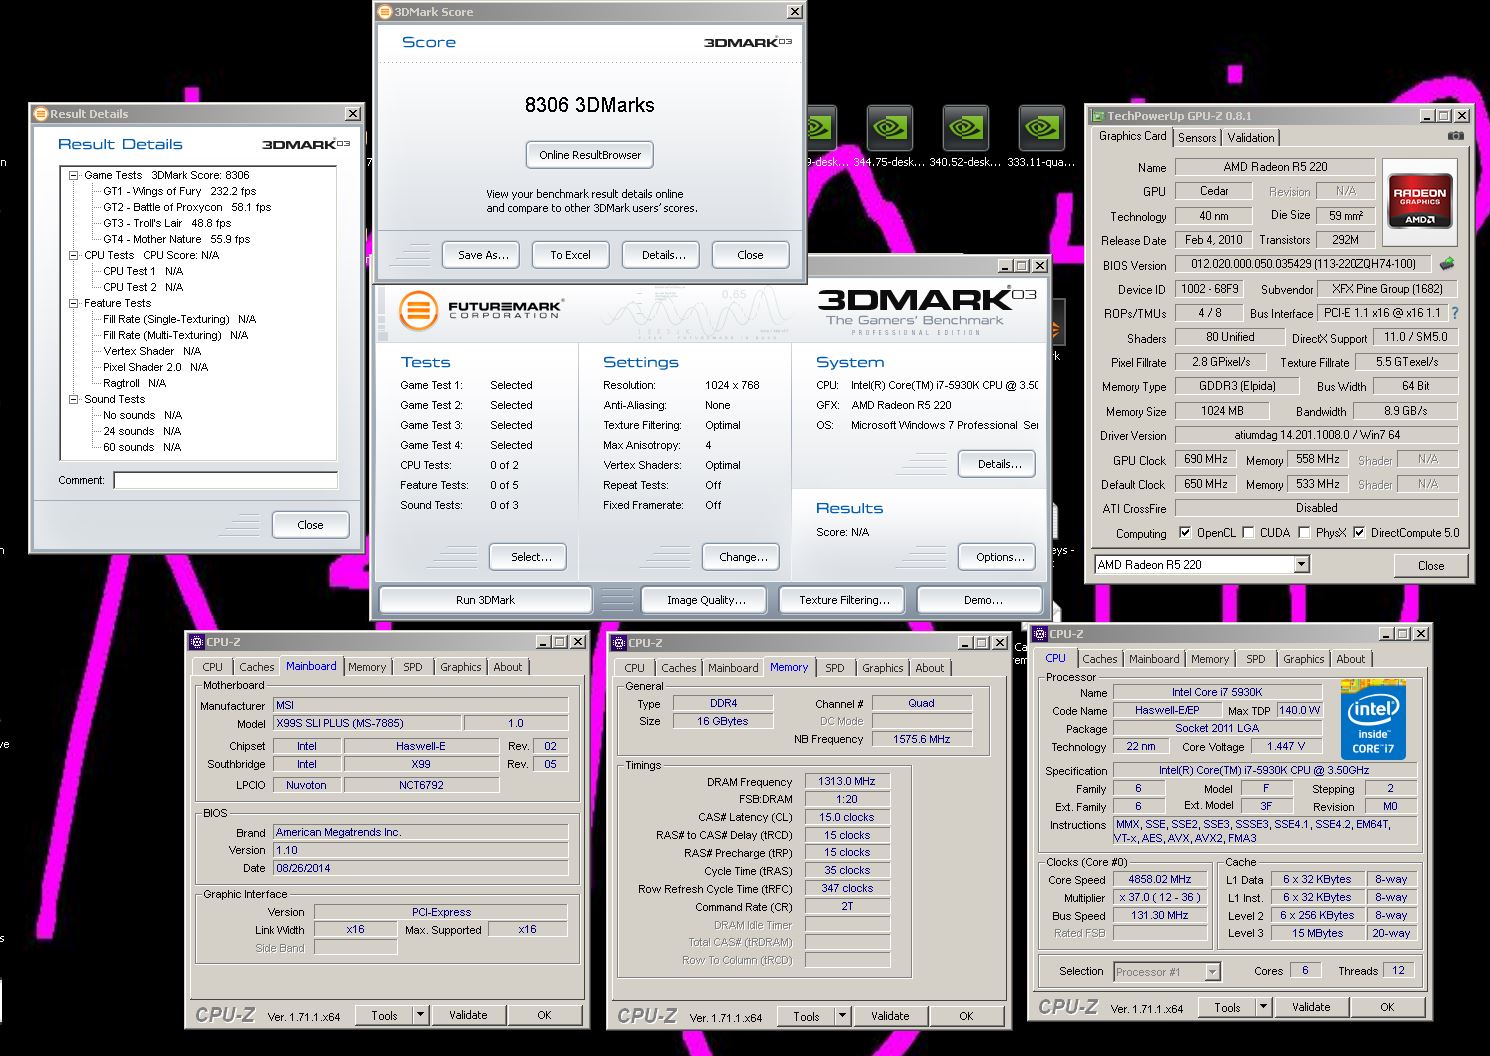Open the Processor #1 selection dropdown
This screenshot has width=1490, height=1056.
coord(1212,972)
